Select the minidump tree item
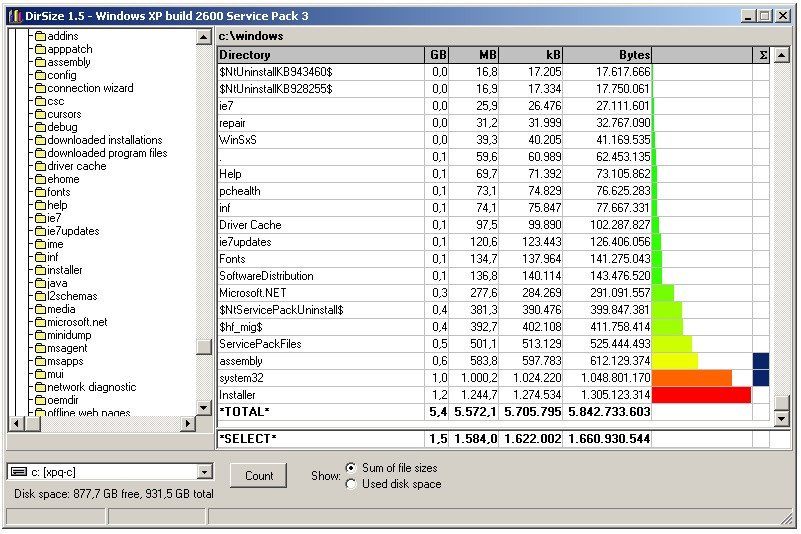 (69, 335)
